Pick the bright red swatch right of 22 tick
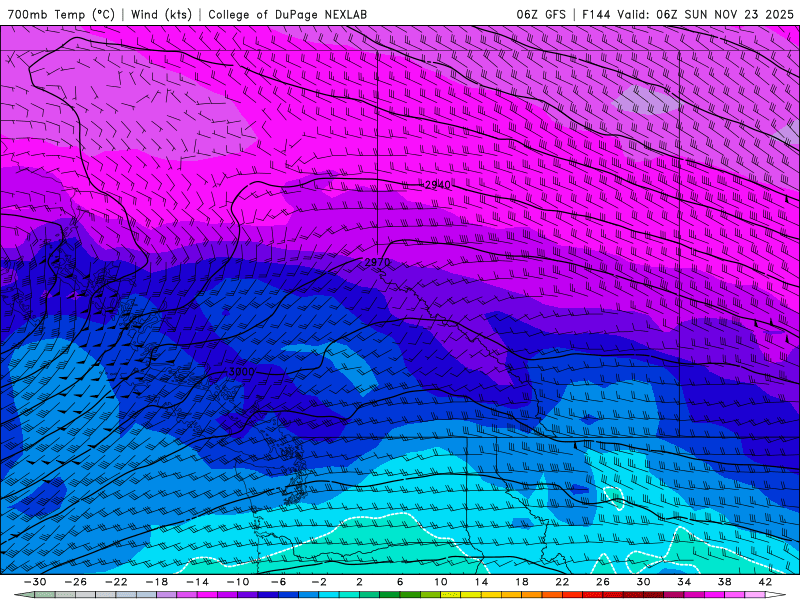800x600 pixels. (x=572, y=594)
